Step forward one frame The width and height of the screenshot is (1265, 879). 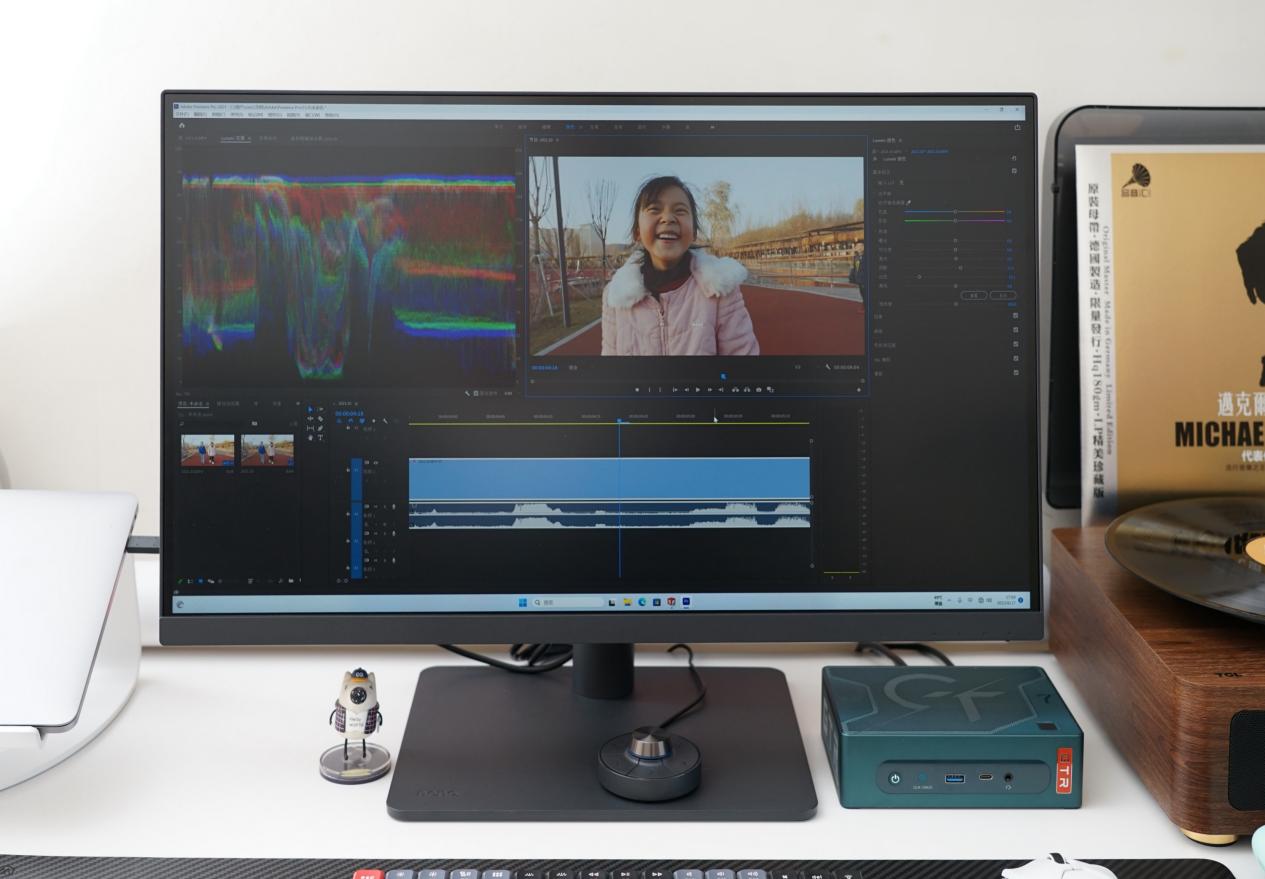[x=710, y=389]
